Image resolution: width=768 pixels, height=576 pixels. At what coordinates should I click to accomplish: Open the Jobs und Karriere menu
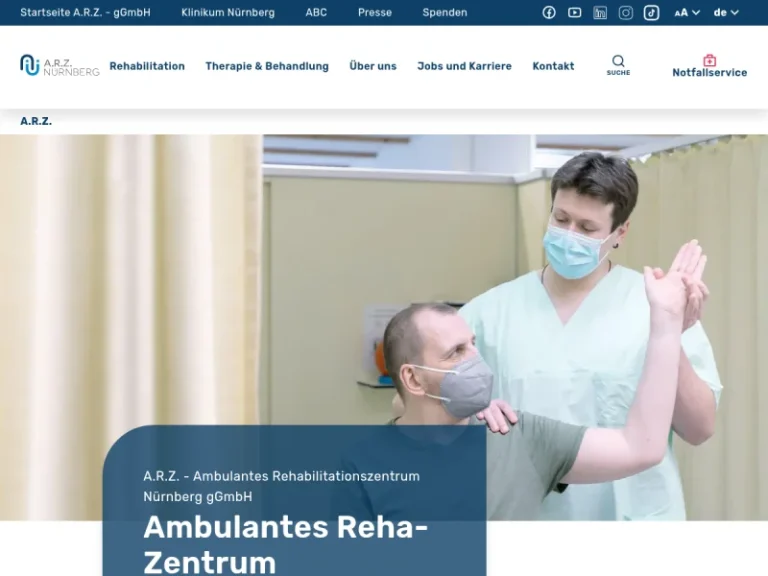[x=464, y=66]
